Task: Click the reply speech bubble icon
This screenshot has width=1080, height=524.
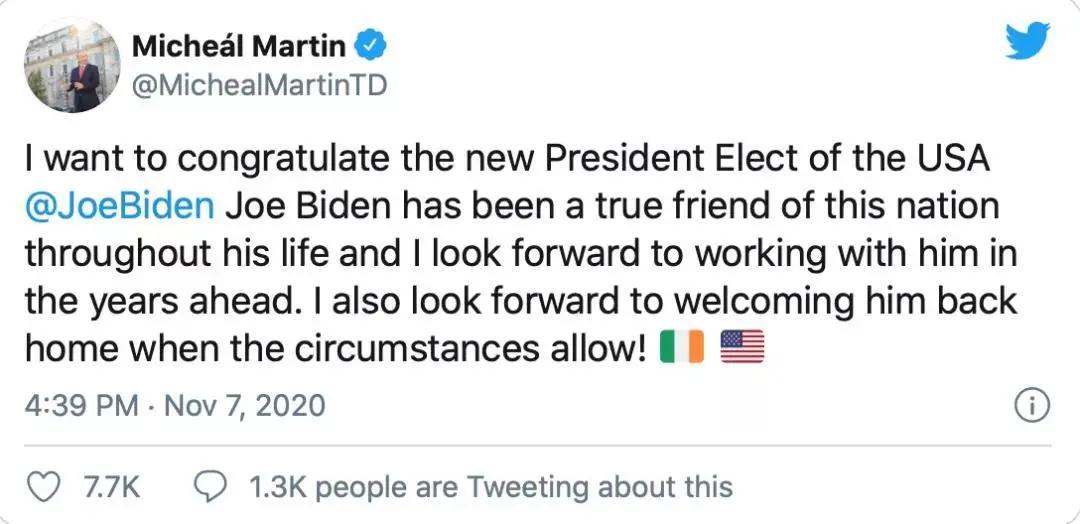Action: click(209, 487)
